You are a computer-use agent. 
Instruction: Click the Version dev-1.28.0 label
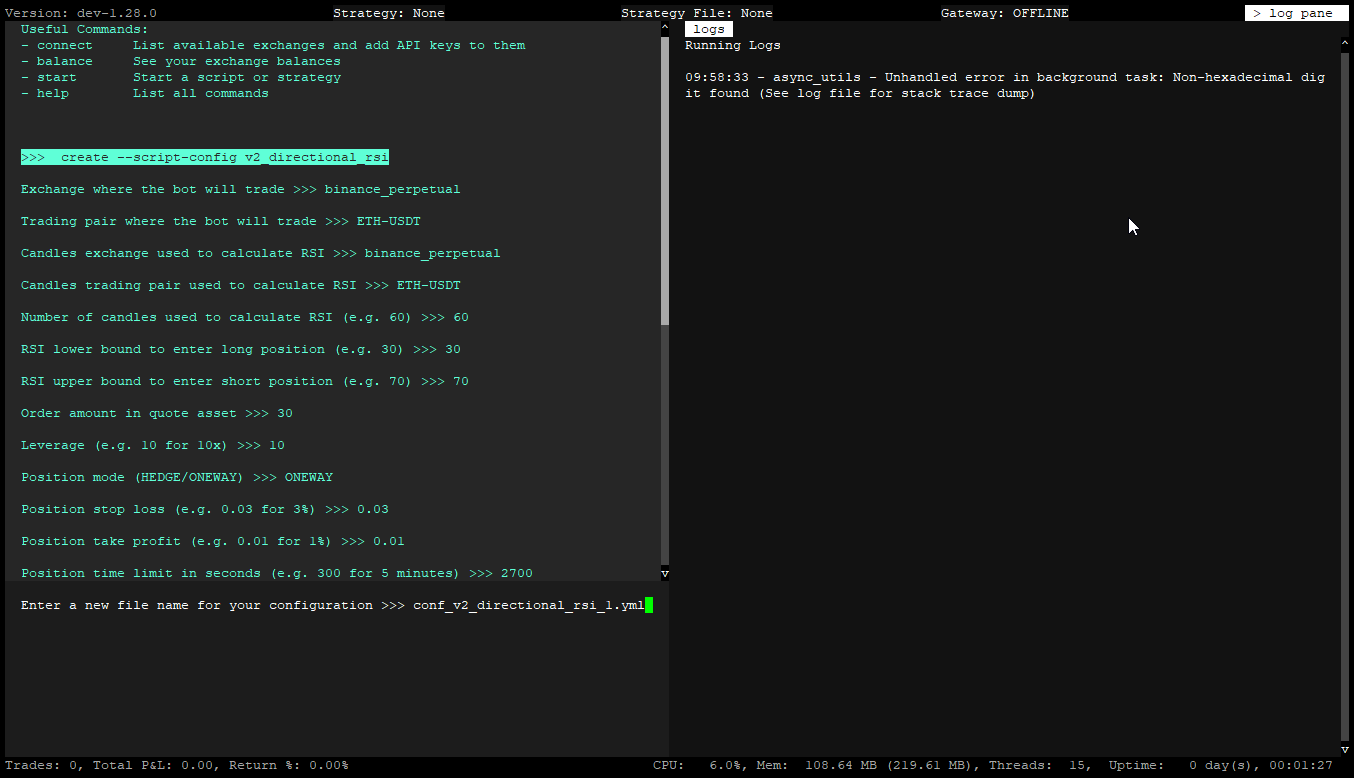(x=81, y=13)
